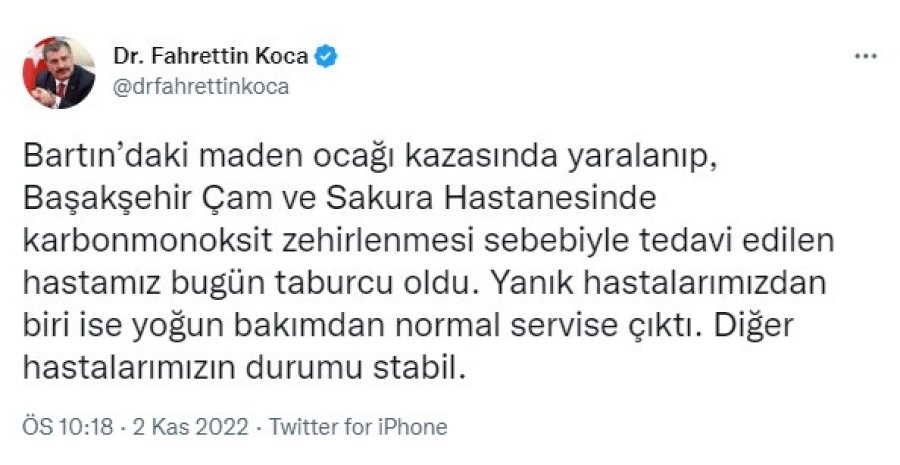Click the word Hastanesinde in the tweet
This screenshot has height=465, width=900.
click(x=552, y=200)
